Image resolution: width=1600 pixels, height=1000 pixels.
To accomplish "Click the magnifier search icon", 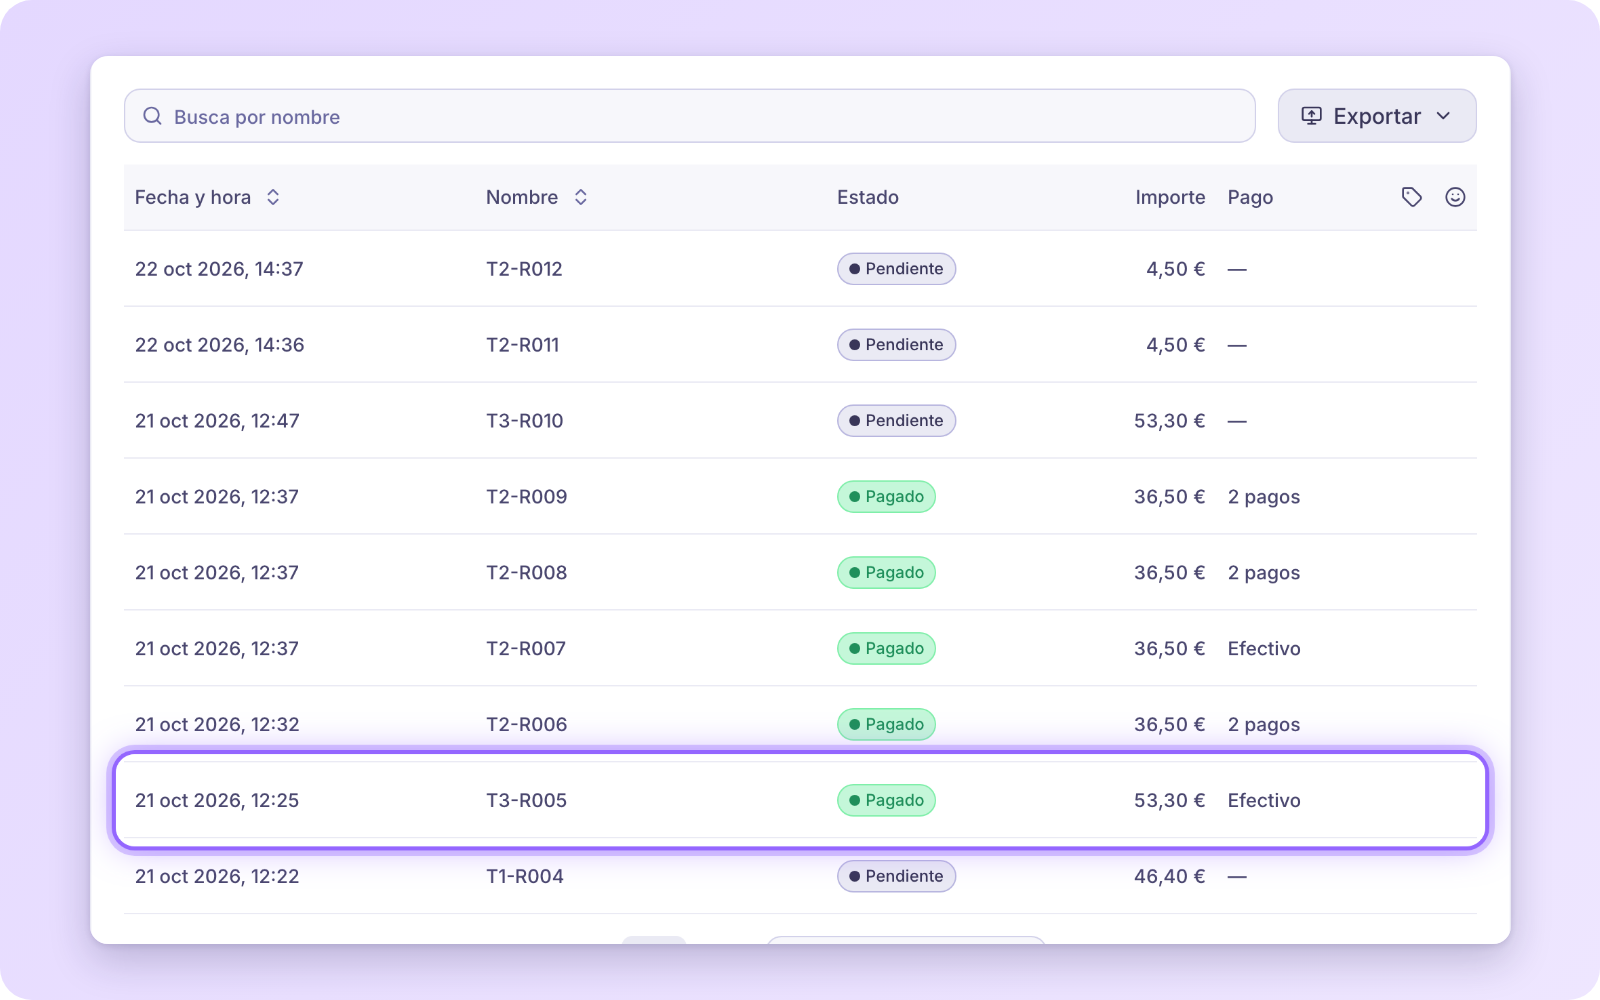I will (152, 116).
